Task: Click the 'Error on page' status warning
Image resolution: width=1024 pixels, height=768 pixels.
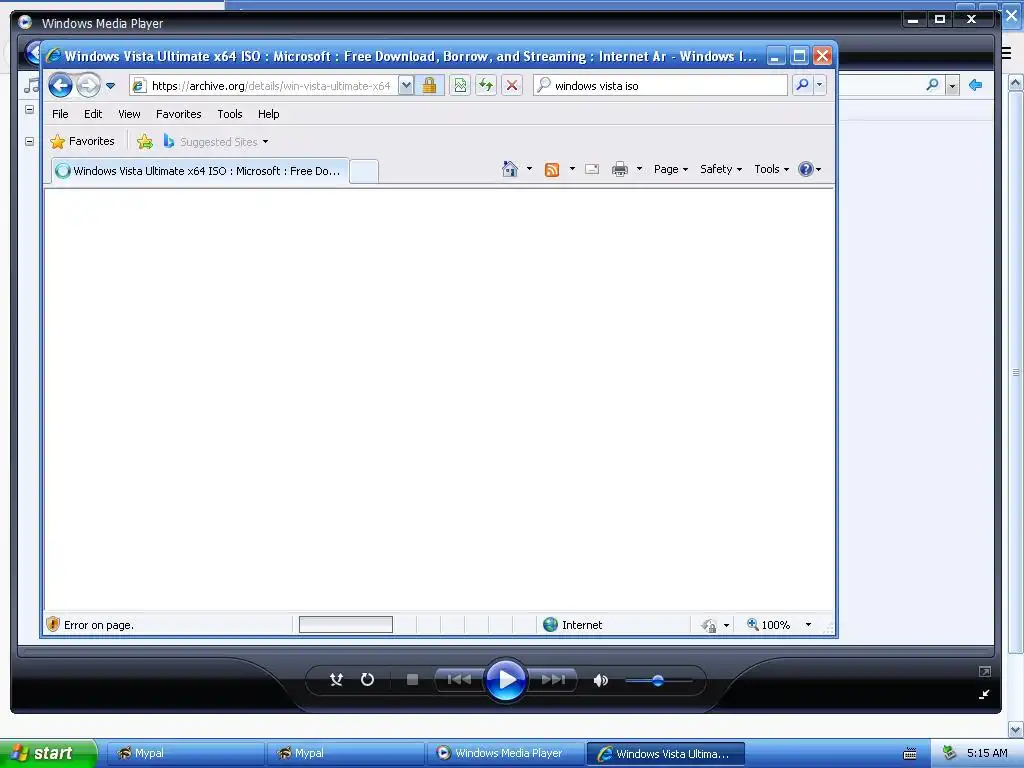Action: (x=90, y=625)
